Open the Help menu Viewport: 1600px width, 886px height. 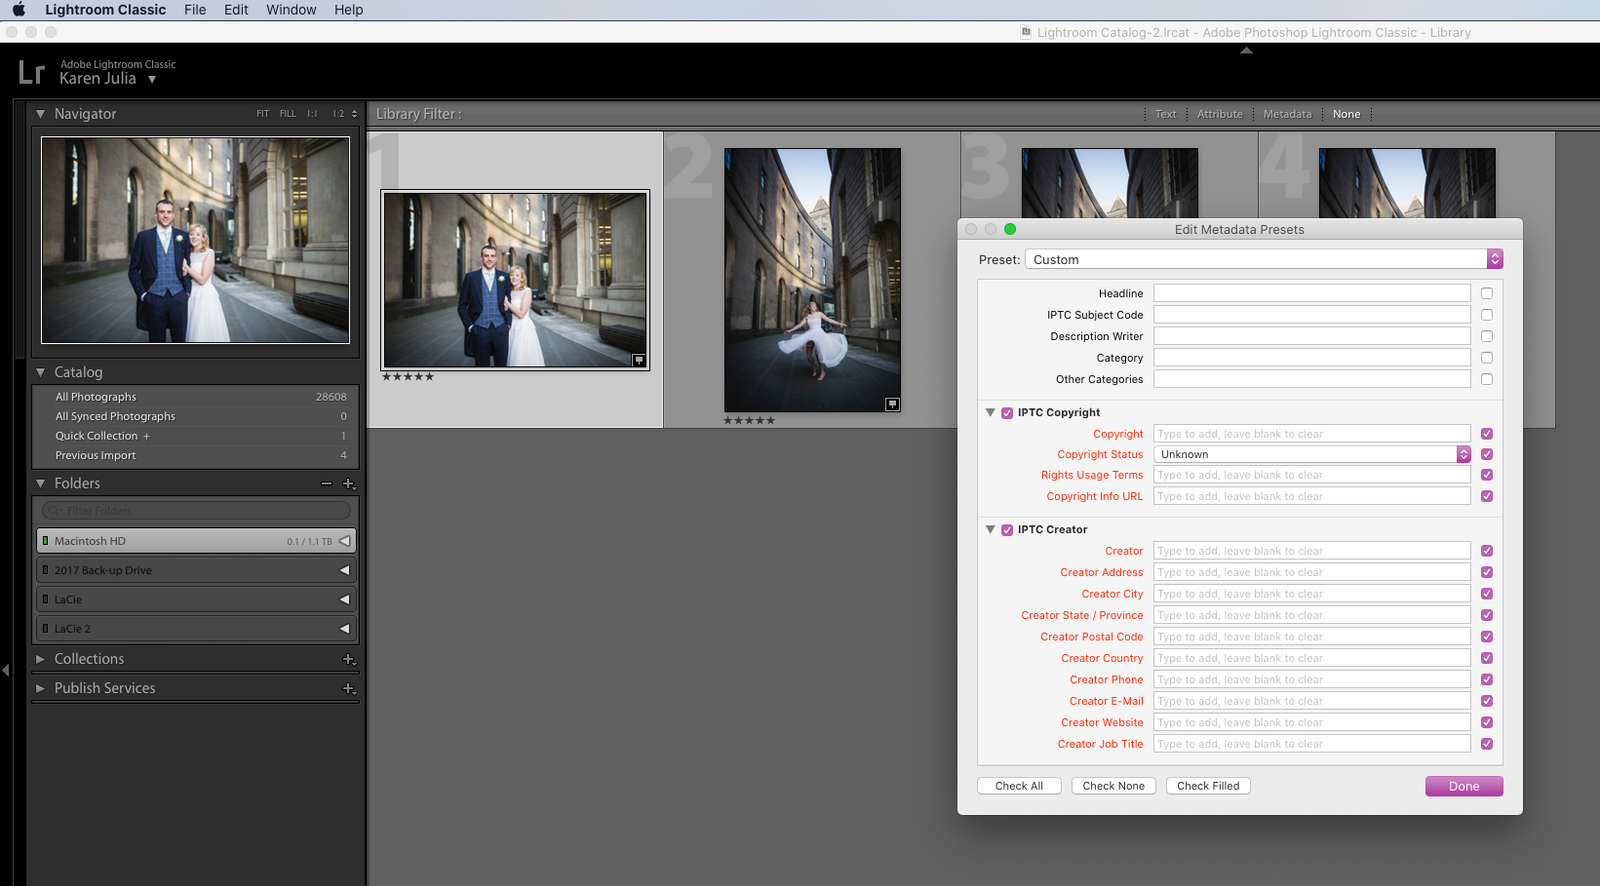point(348,10)
